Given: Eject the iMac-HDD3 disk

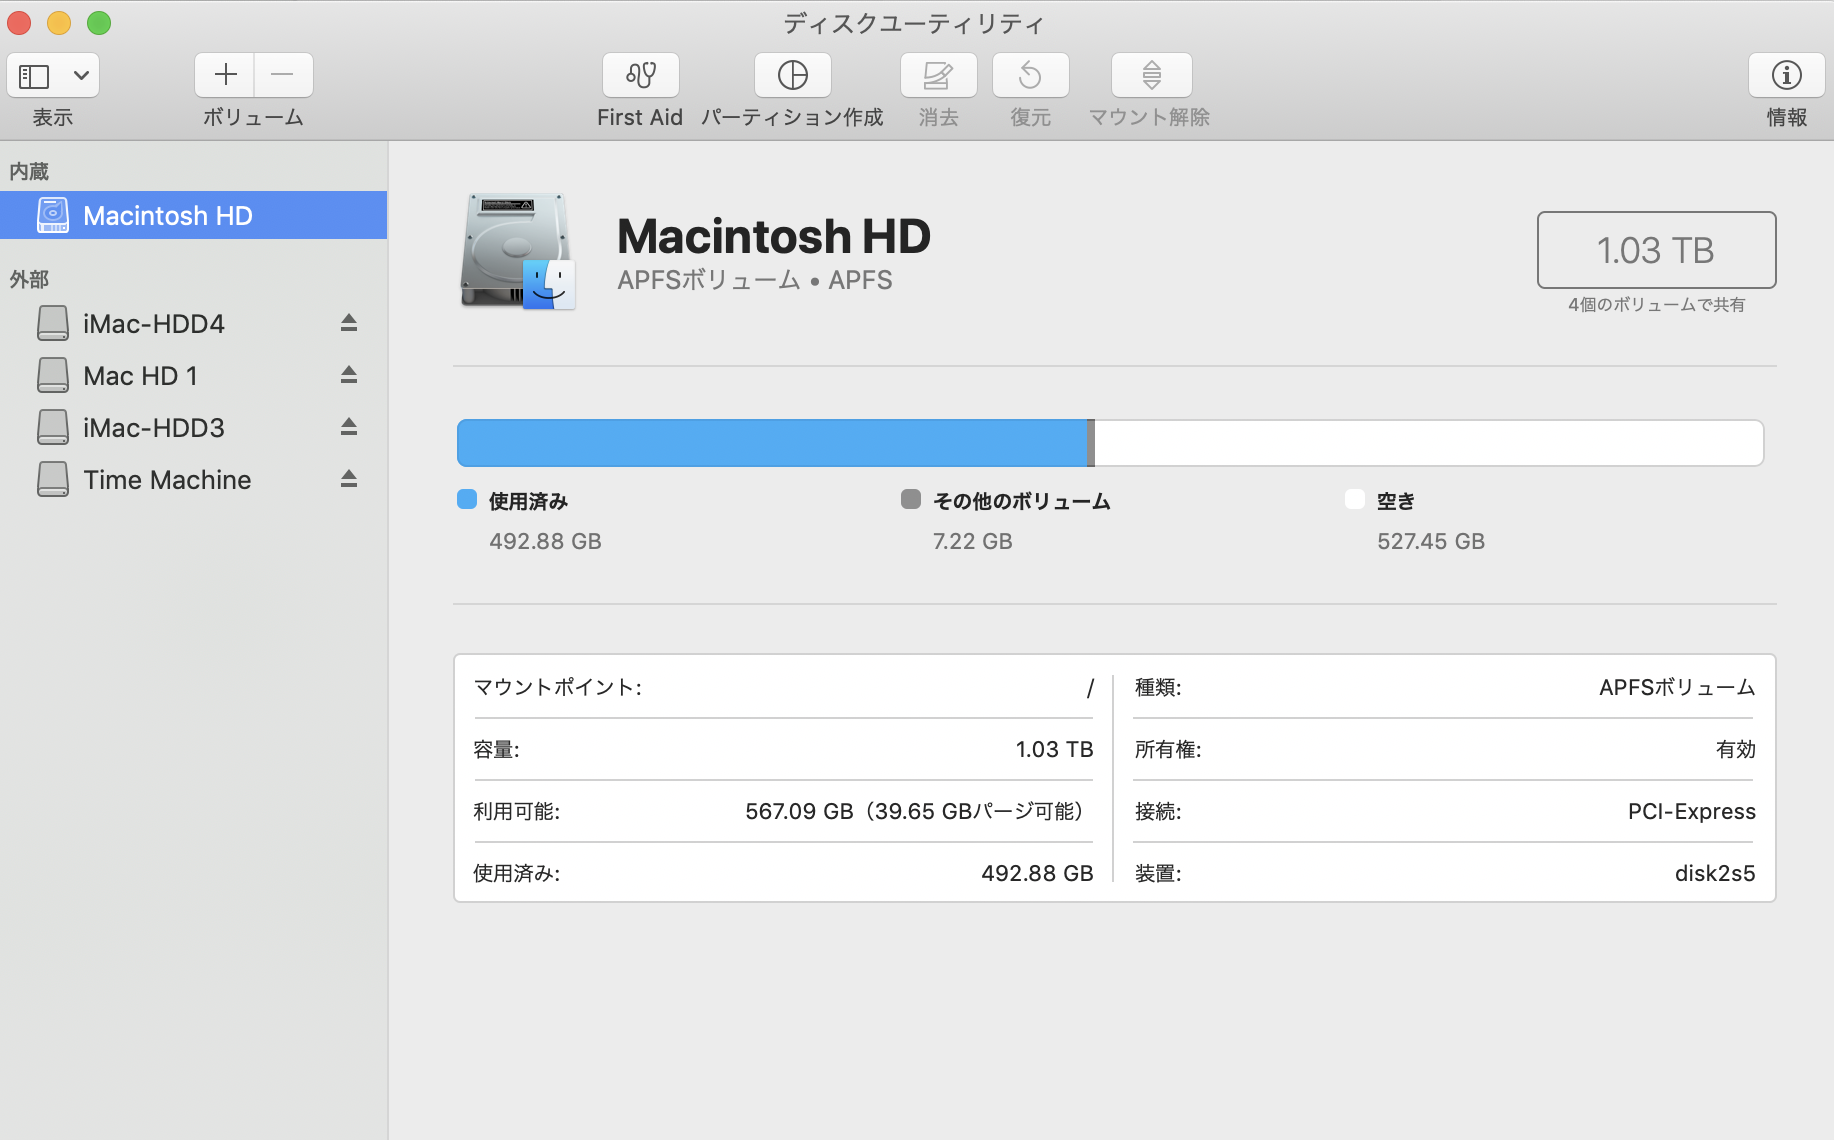Looking at the screenshot, I should (x=348, y=427).
